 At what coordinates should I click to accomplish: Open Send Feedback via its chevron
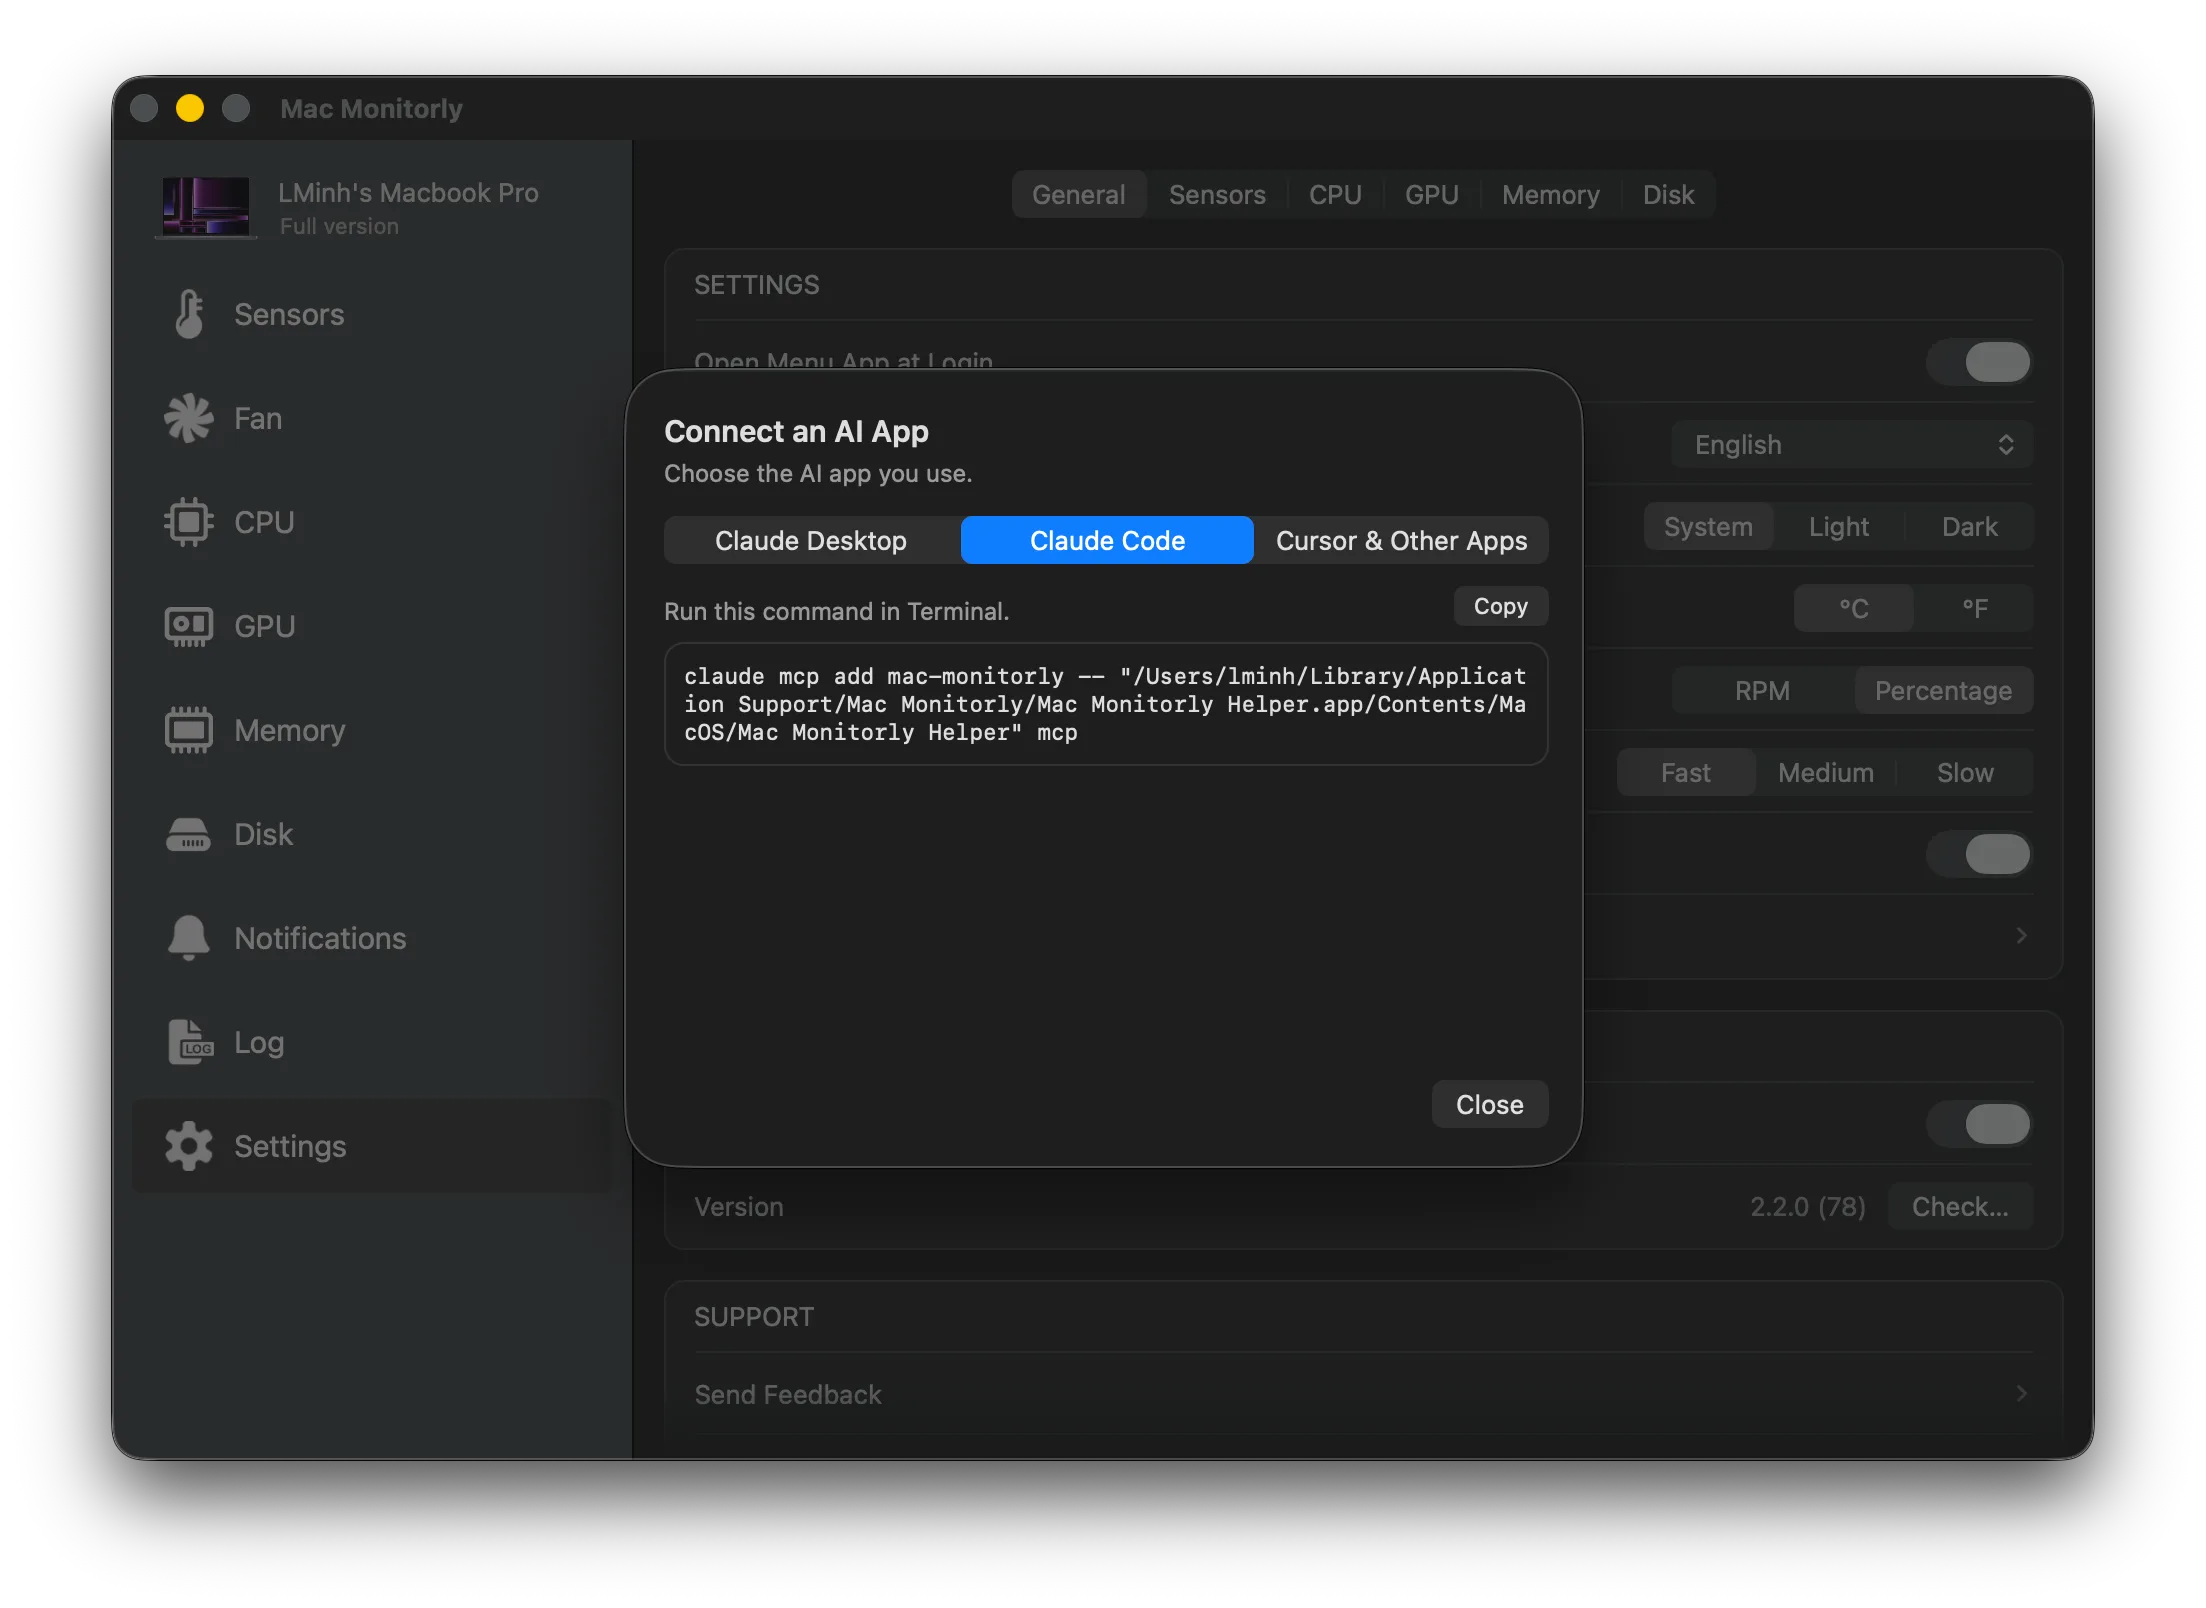coord(2021,1393)
